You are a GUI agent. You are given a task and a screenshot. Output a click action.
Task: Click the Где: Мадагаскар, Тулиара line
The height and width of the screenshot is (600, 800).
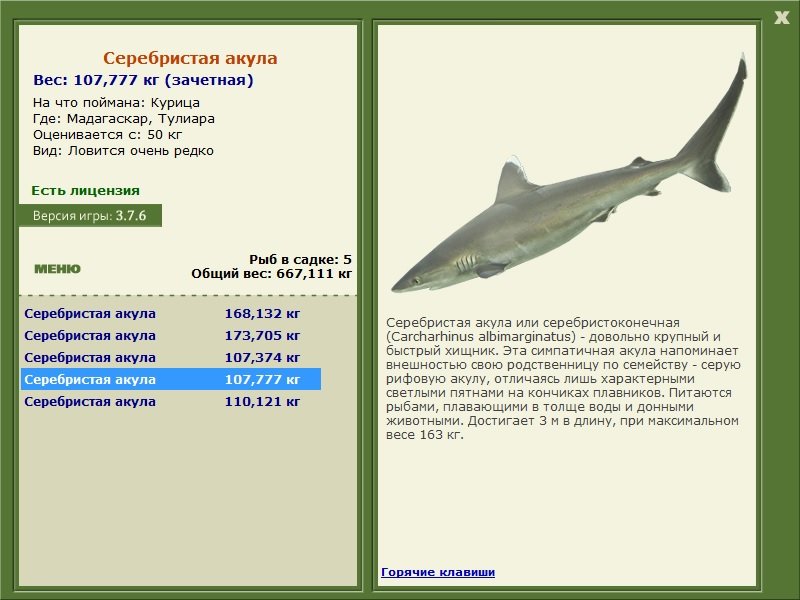[124, 119]
